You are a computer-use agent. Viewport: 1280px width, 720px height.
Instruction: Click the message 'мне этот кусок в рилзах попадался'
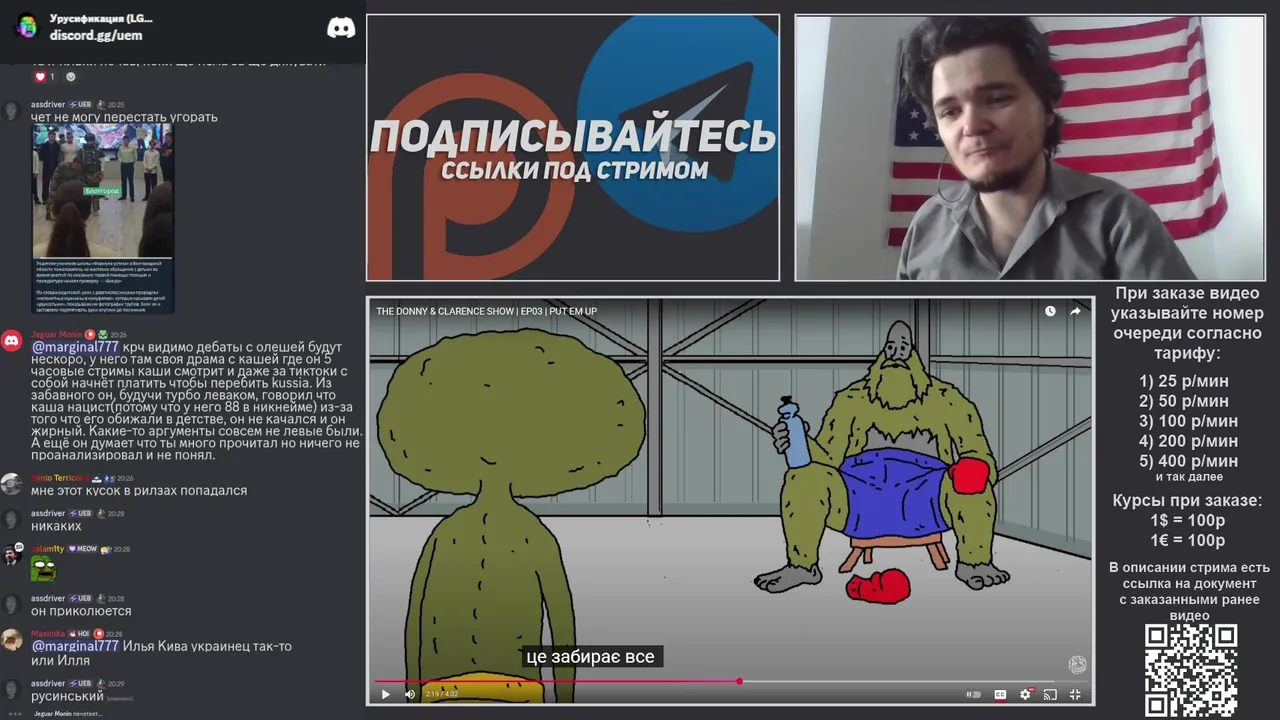click(x=139, y=491)
